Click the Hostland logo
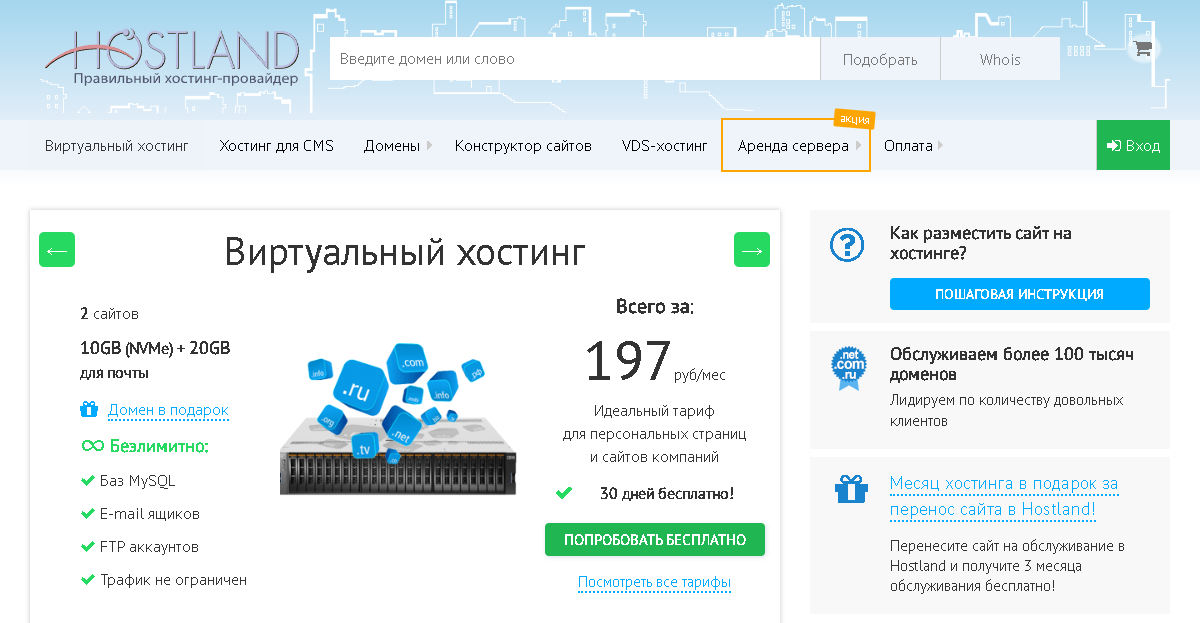Image resolution: width=1200 pixels, height=623 pixels. click(x=172, y=57)
